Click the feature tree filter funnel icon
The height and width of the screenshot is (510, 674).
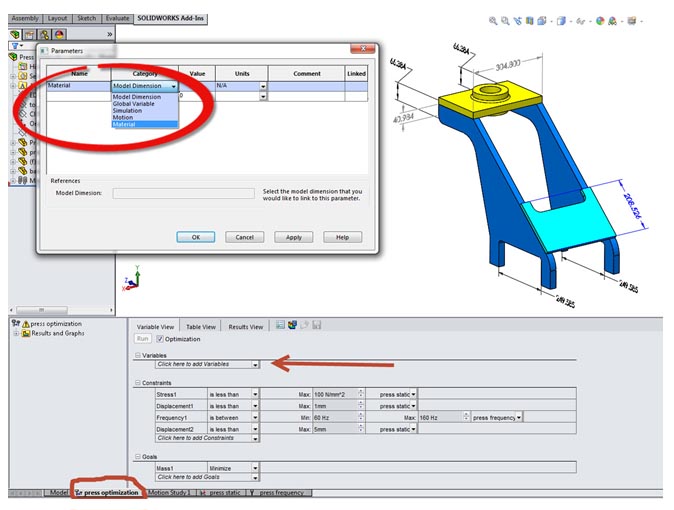coord(15,46)
